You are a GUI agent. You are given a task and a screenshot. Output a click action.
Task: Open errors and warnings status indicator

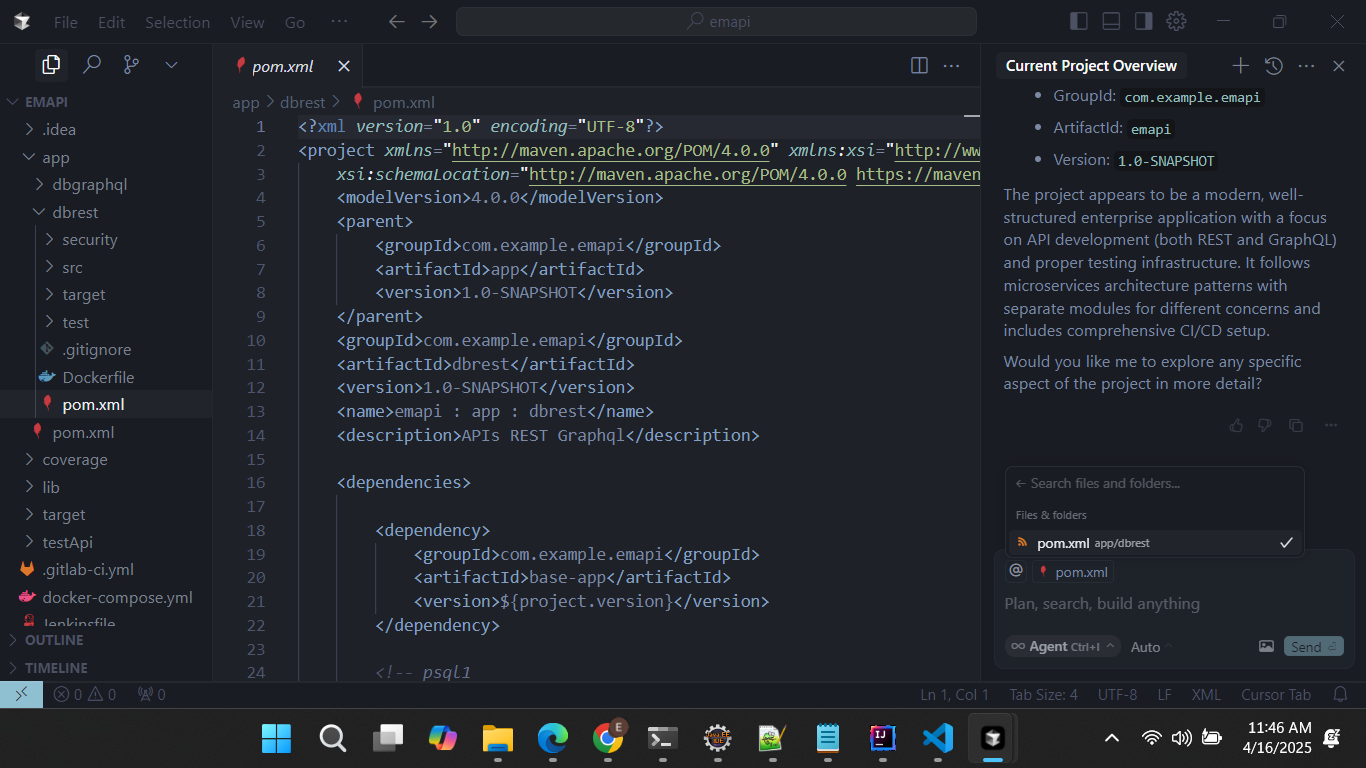[x=85, y=694]
